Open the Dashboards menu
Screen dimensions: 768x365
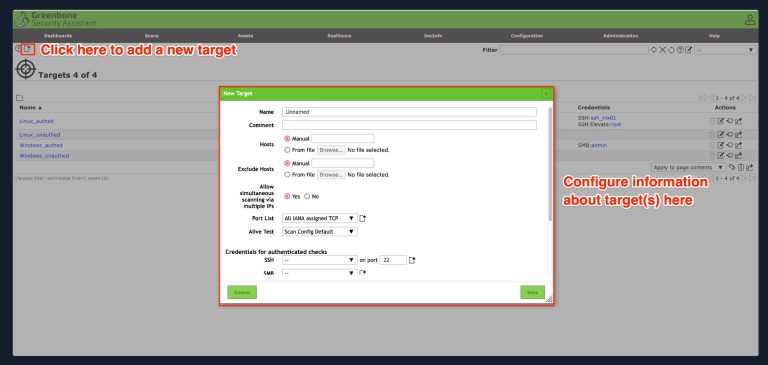tap(58, 36)
